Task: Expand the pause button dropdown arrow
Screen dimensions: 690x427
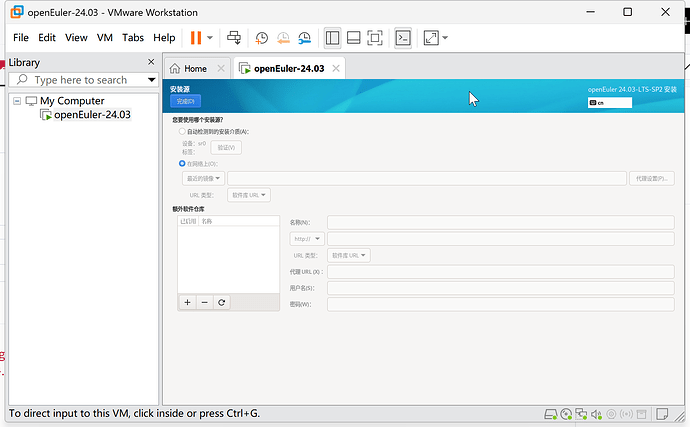Action: pyautogui.click(x=210, y=38)
